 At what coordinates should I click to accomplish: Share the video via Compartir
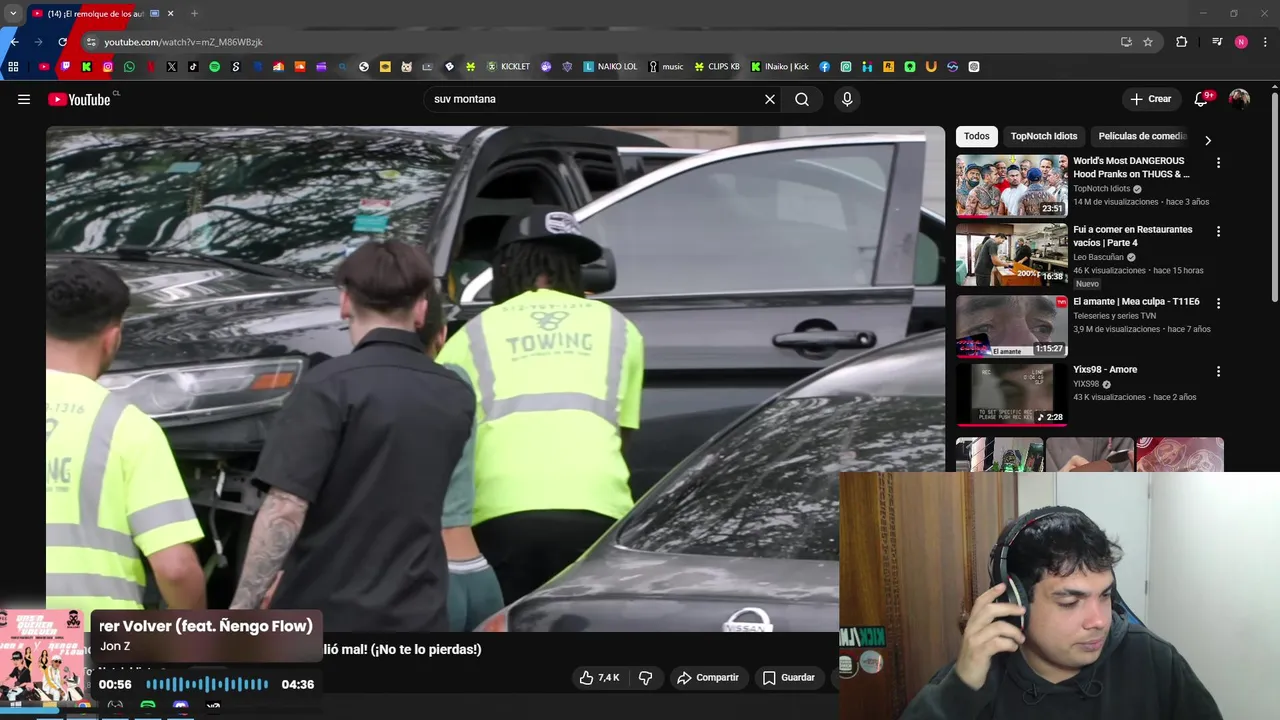point(708,677)
